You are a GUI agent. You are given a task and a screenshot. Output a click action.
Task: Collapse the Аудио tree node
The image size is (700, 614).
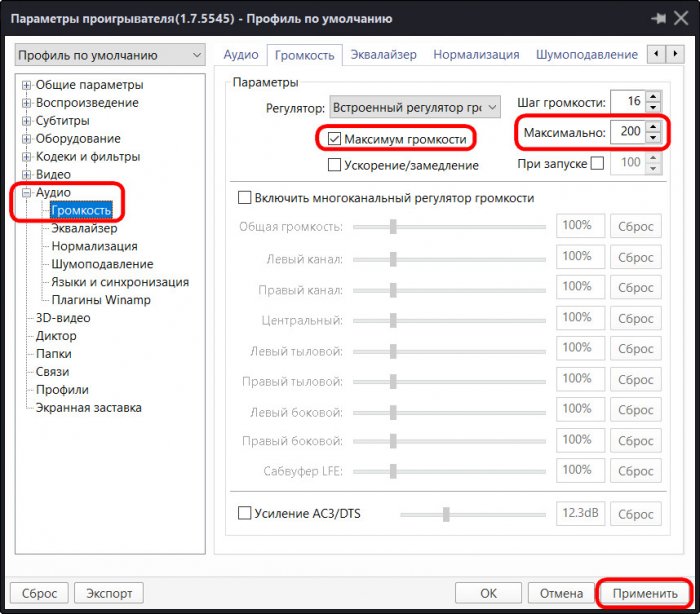[x=27, y=192]
